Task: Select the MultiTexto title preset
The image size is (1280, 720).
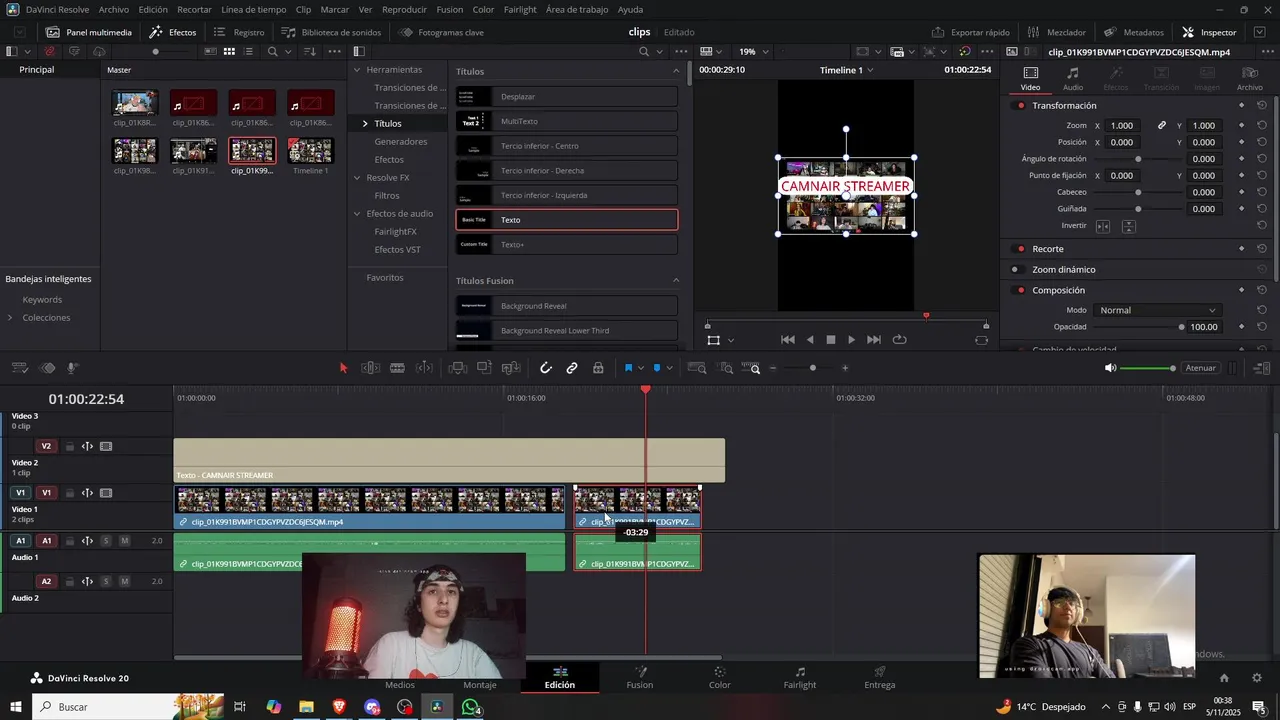Action: [x=566, y=121]
